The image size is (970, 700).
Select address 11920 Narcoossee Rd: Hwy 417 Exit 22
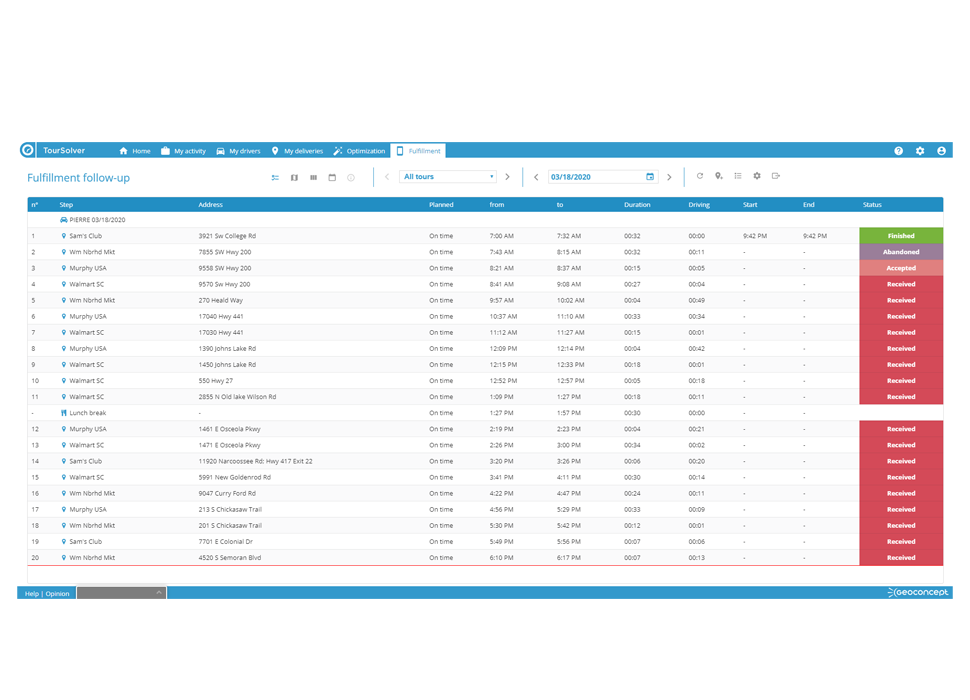[x=255, y=461]
